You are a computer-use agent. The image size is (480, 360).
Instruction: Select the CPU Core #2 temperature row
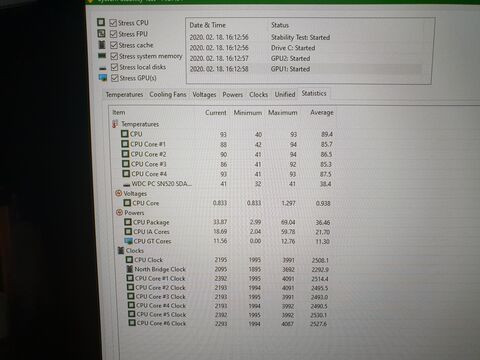click(227, 154)
